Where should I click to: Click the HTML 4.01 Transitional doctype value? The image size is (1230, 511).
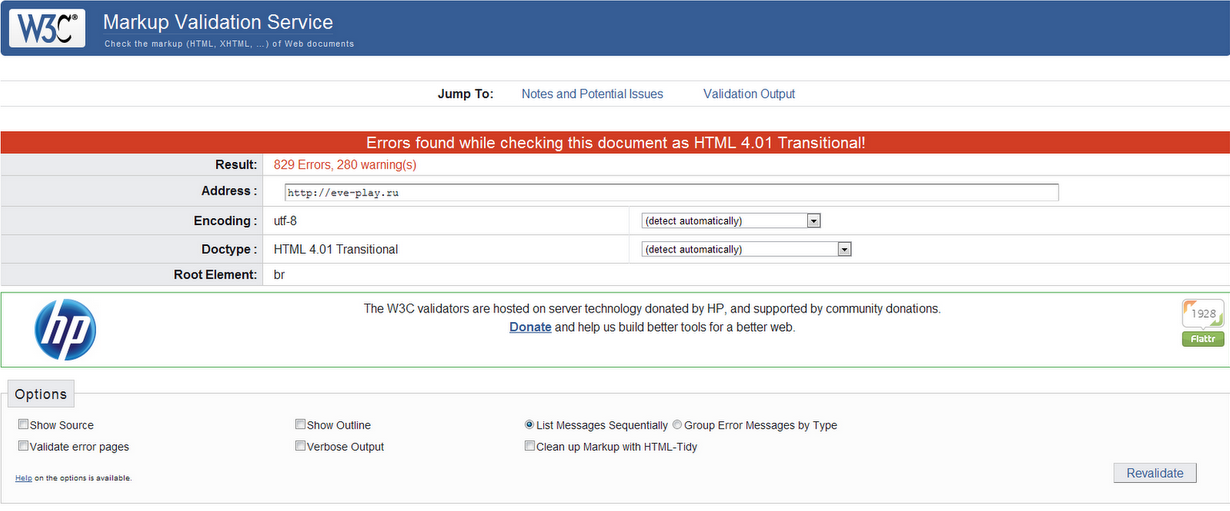point(336,249)
